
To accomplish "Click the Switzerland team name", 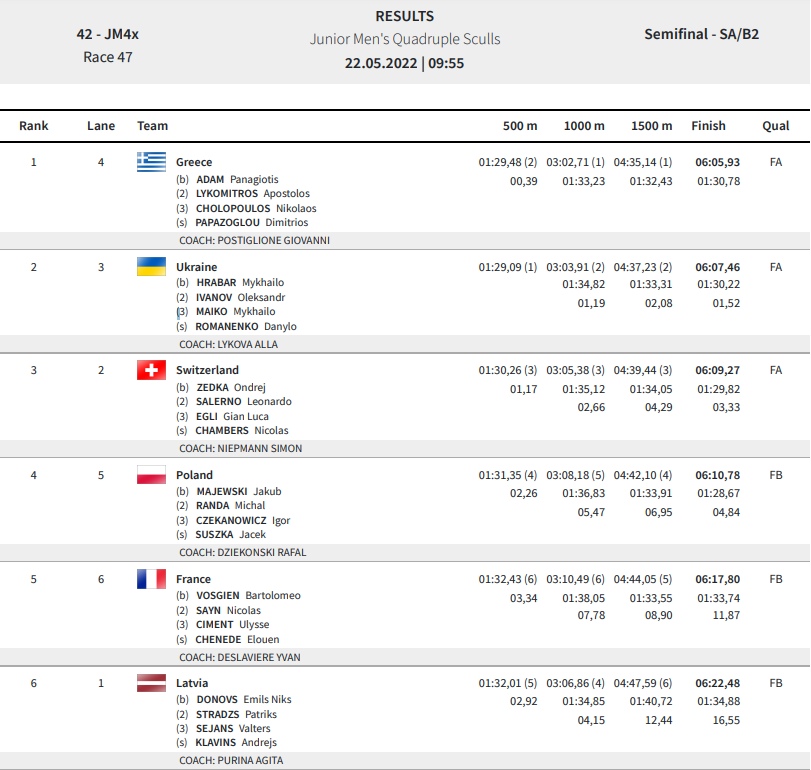I will (207, 370).
